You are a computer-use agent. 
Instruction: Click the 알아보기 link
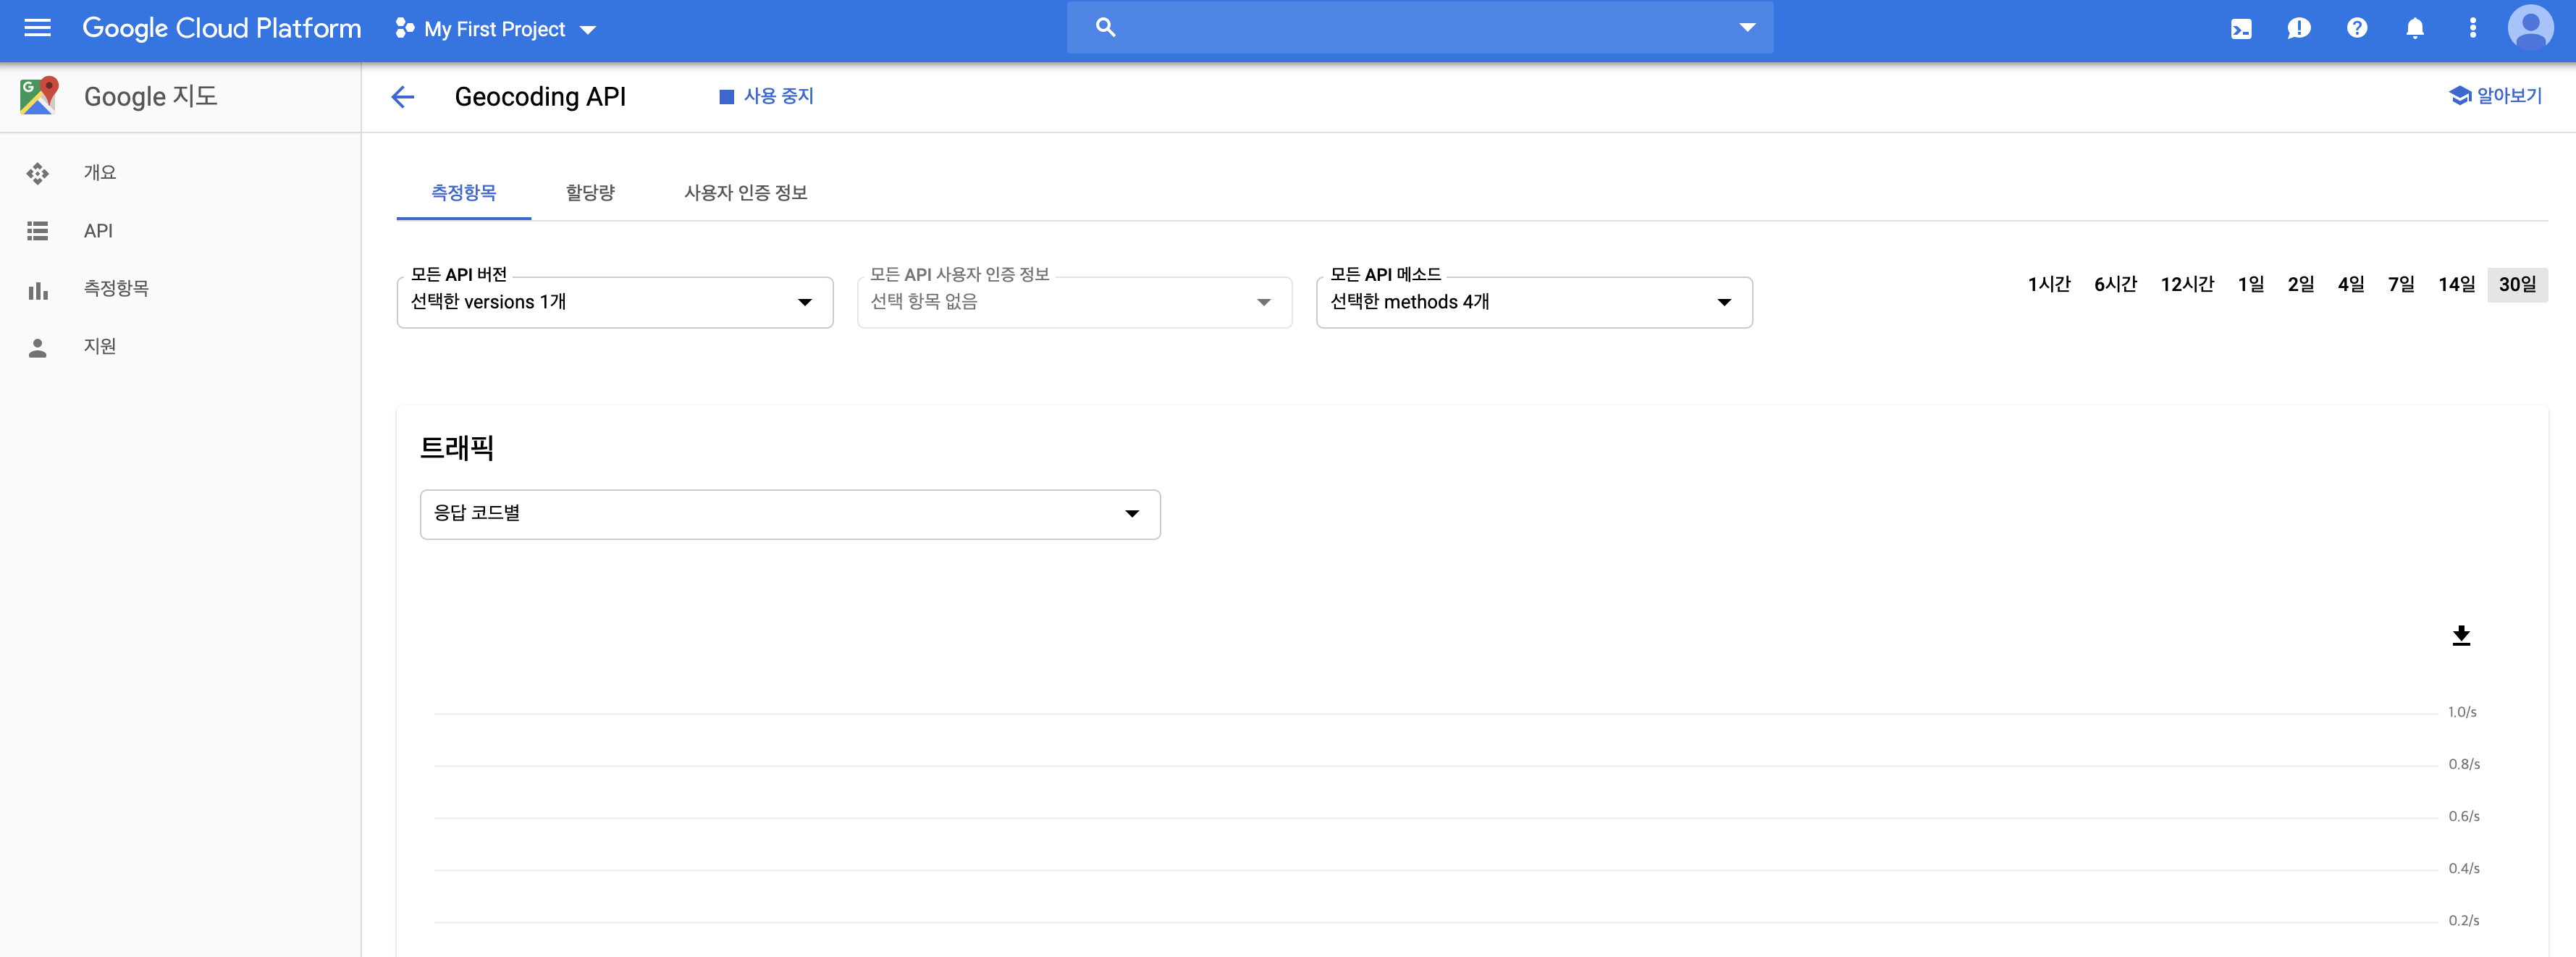(2496, 96)
